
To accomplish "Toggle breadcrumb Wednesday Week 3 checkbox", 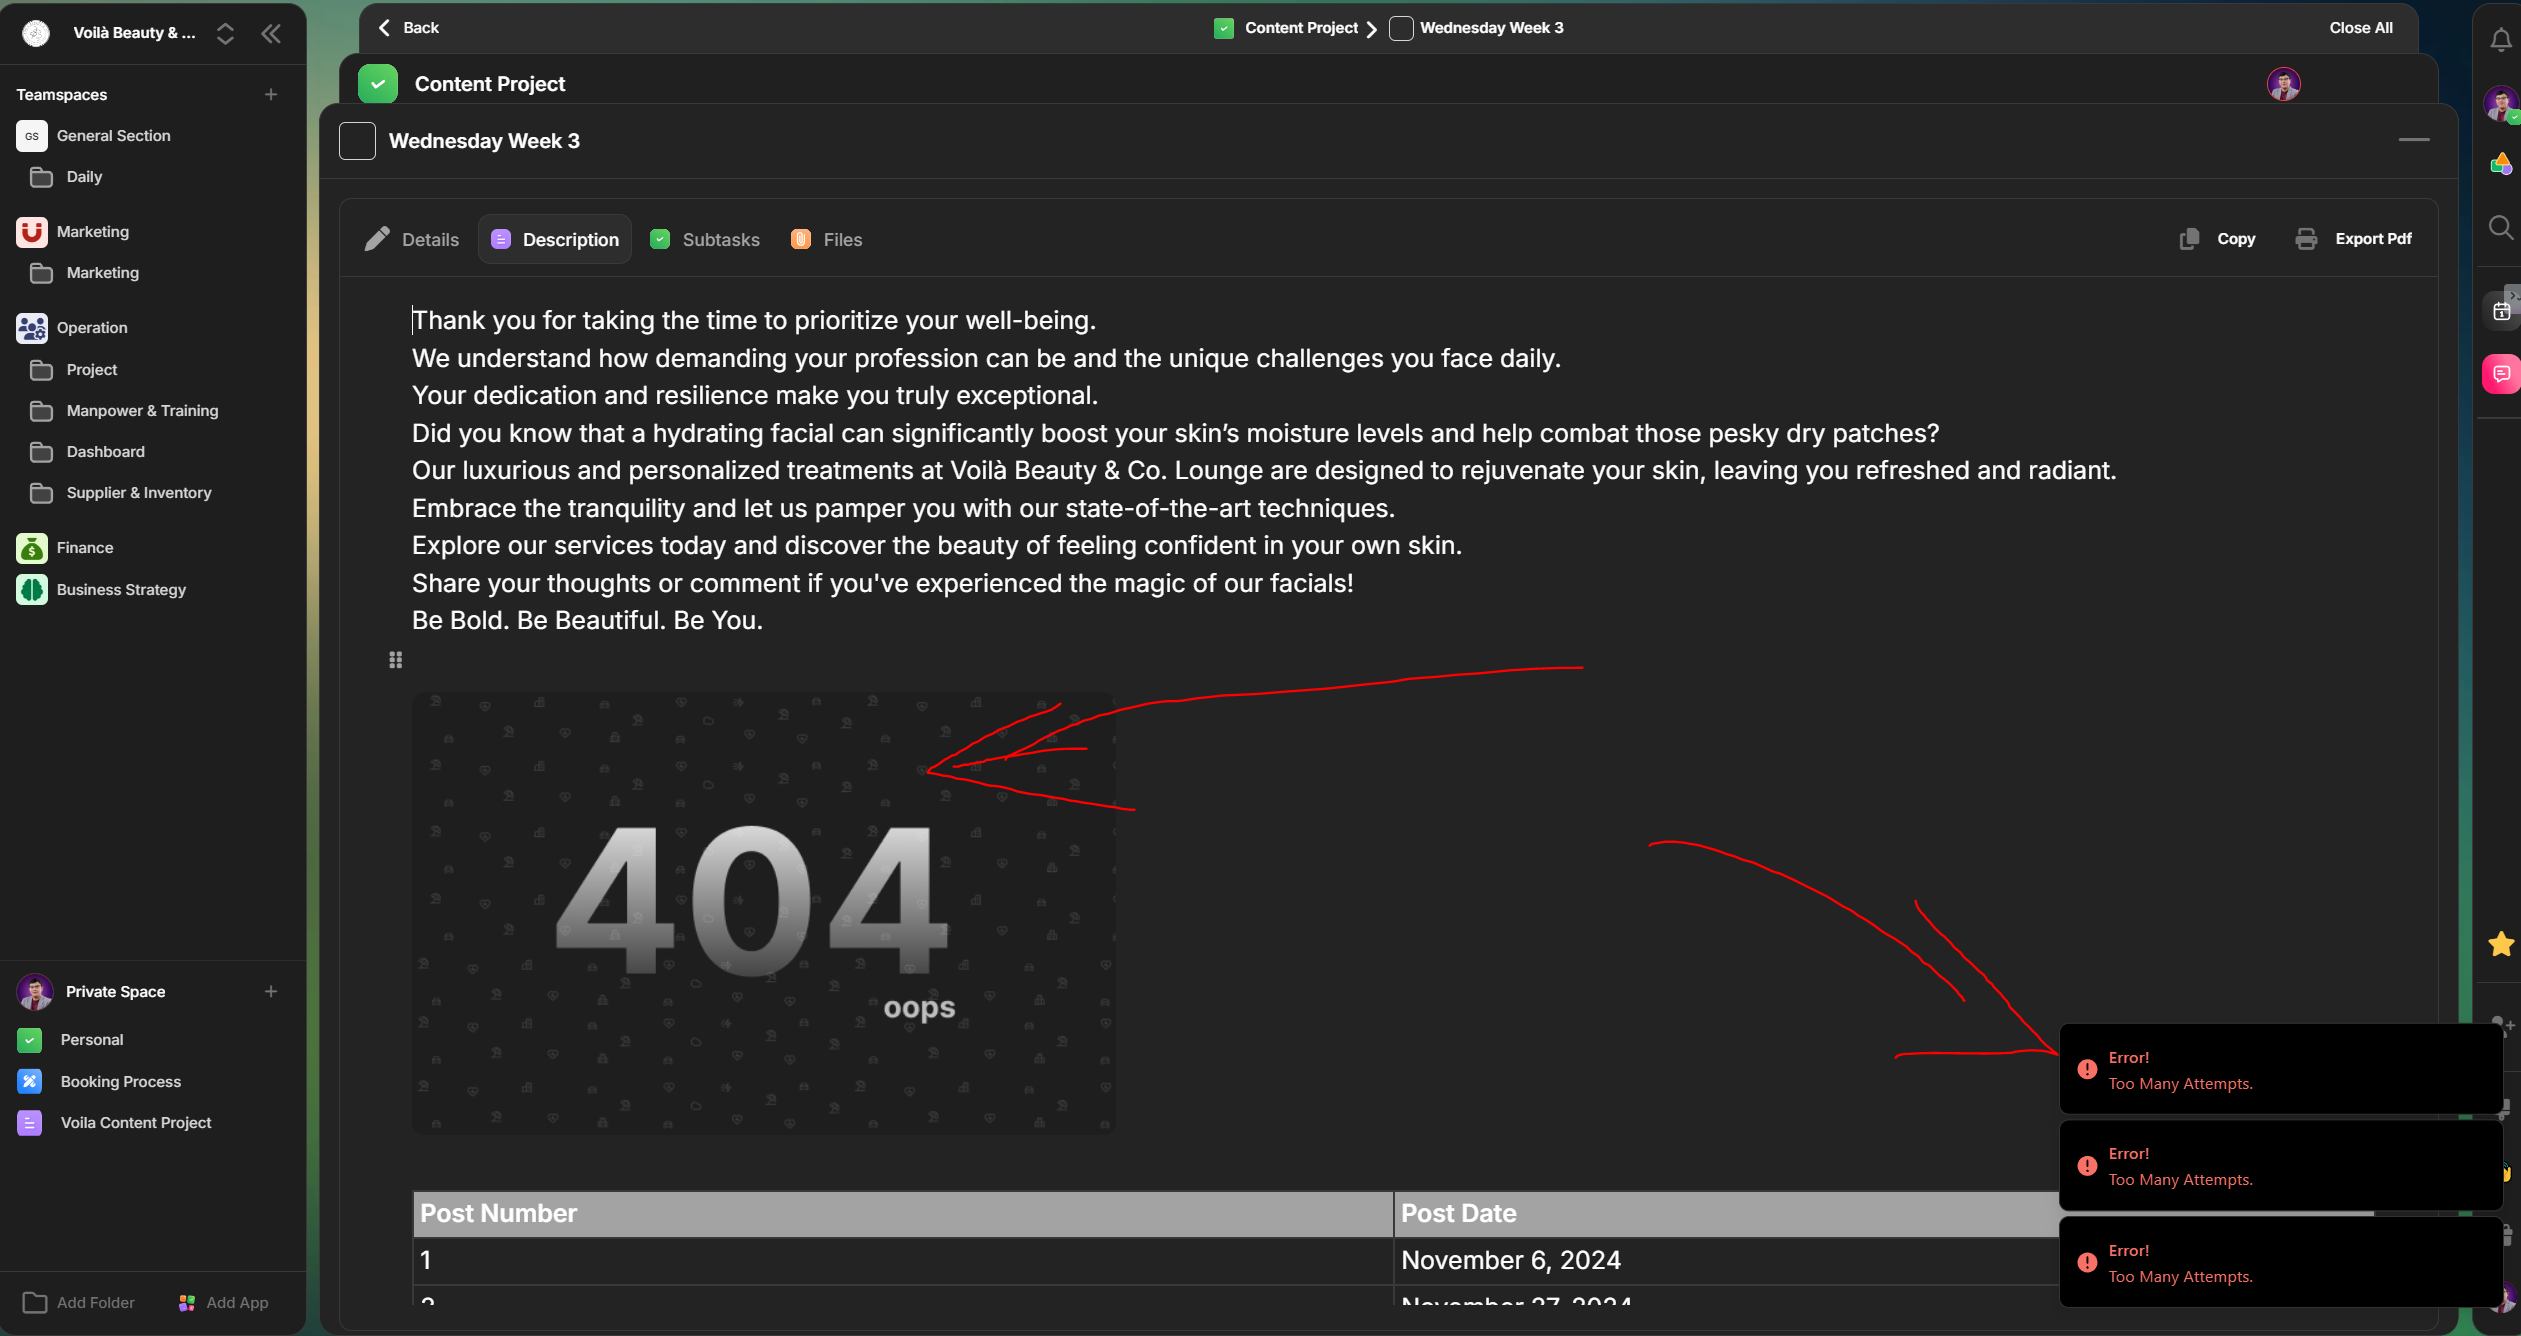I will pos(1401,28).
